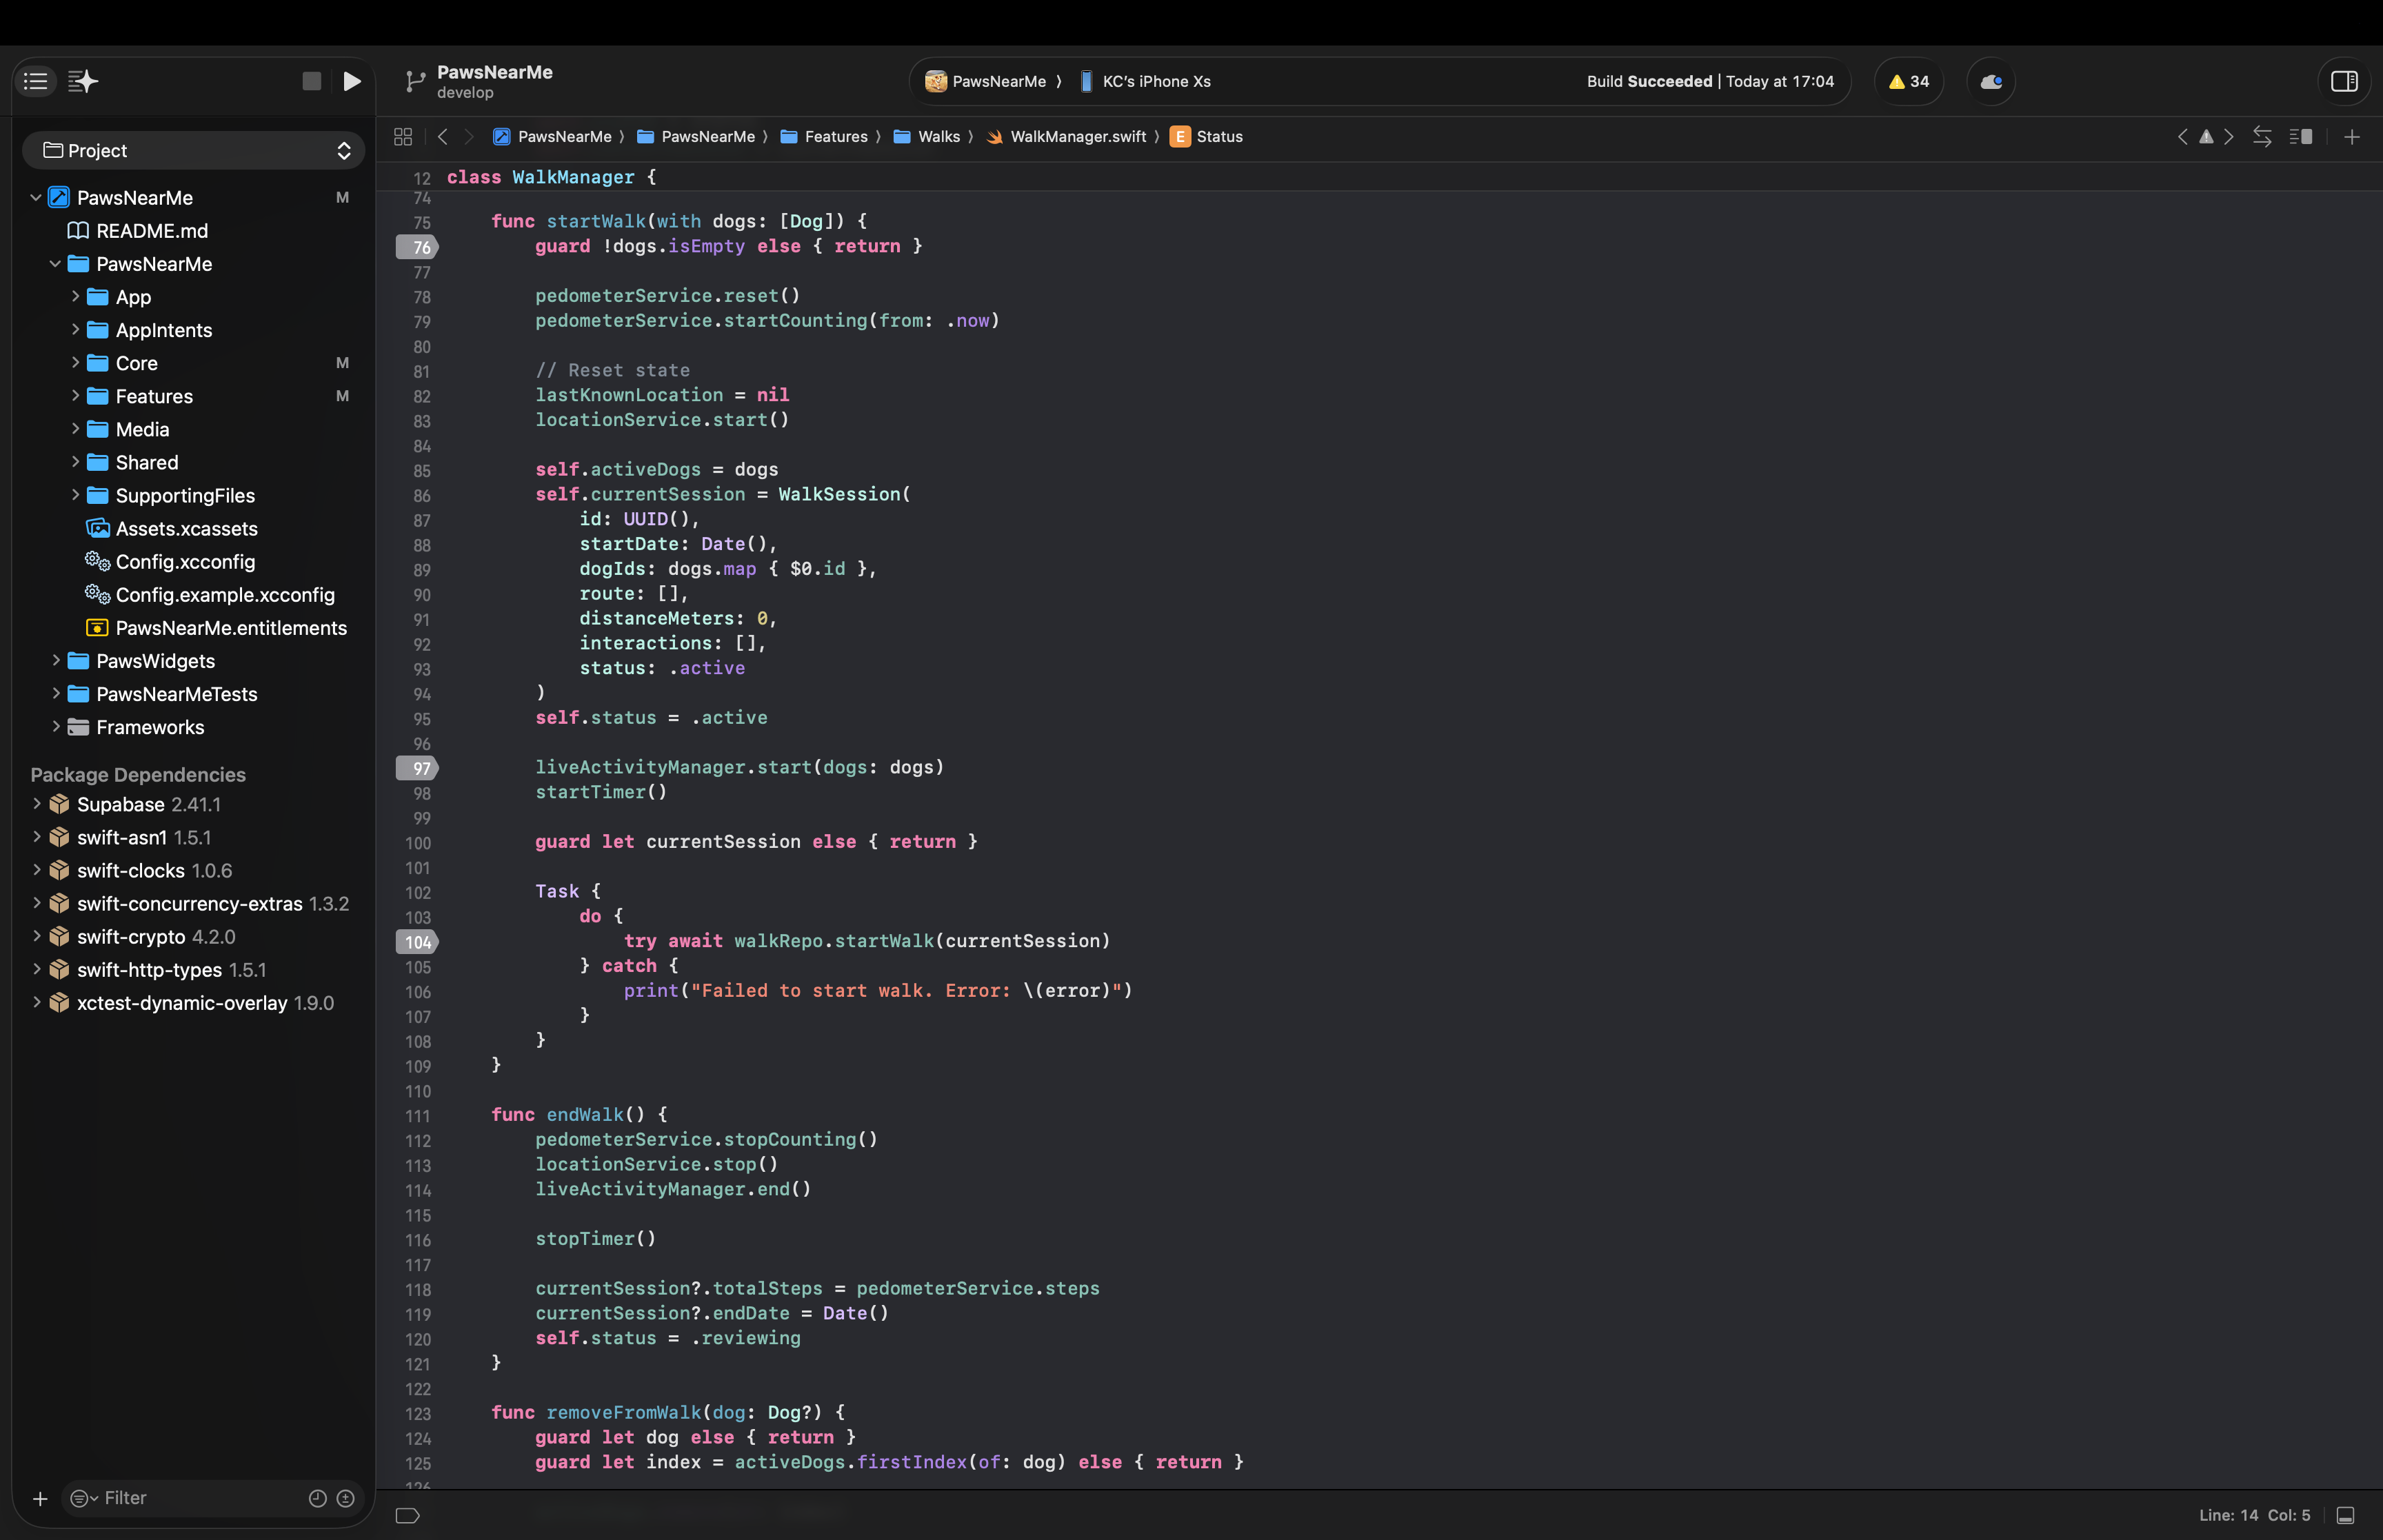Open the Xcode Cloud status icon
Image resolution: width=2383 pixels, height=1540 pixels.
(x=1990, y=81)
